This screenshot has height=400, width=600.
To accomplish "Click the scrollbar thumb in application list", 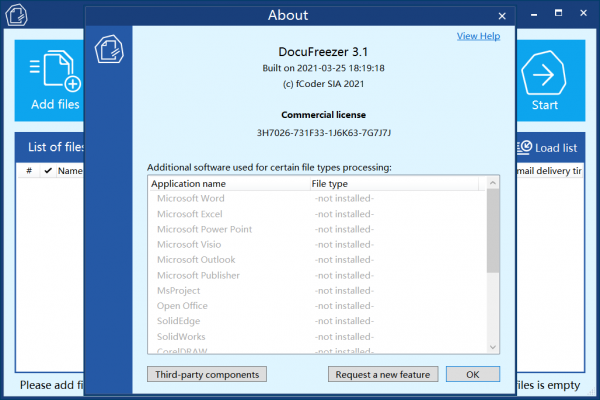I will click(493, 231).
